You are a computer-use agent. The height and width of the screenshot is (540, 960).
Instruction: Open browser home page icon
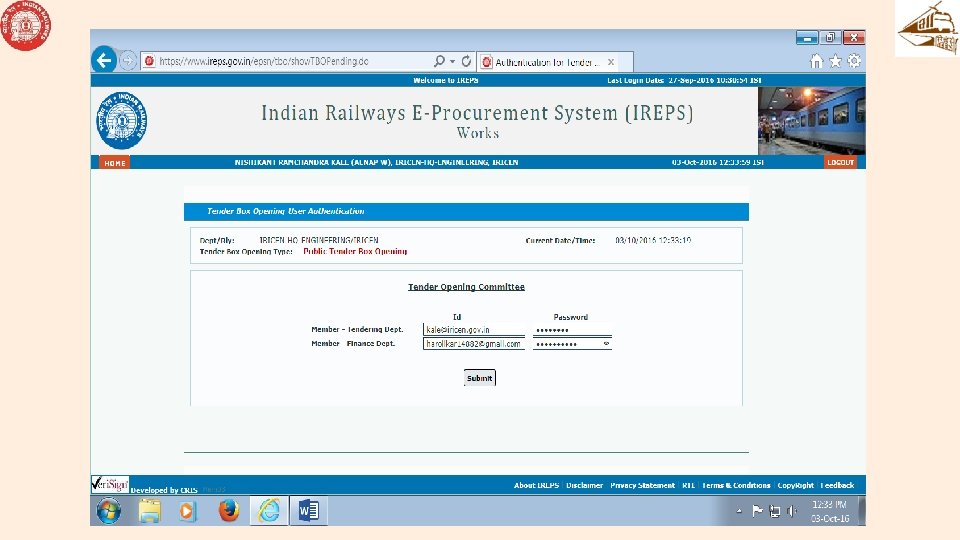816,61
